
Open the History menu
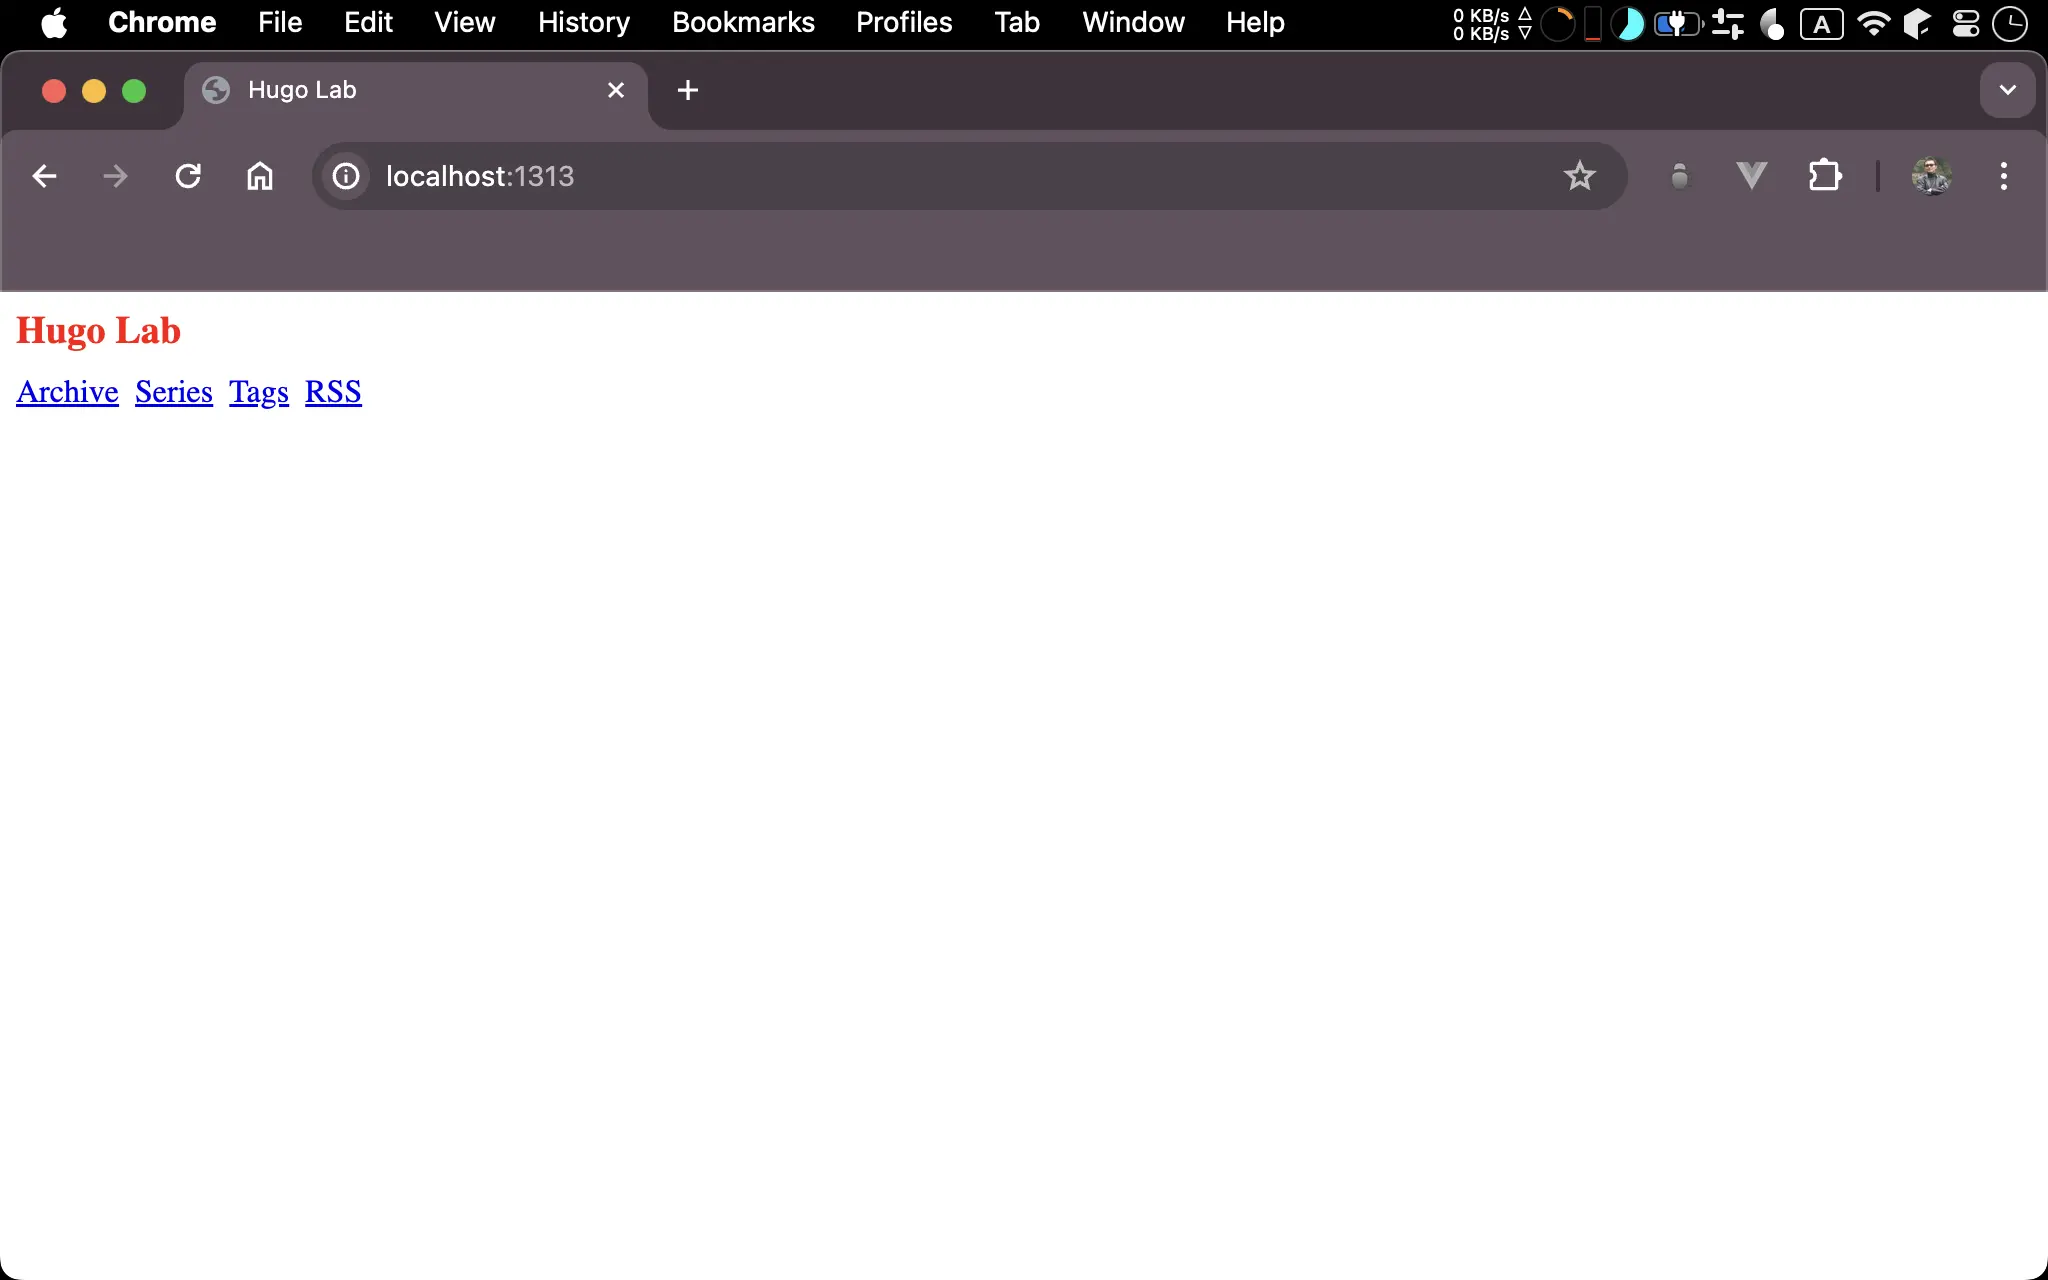(x=583, y=23)
